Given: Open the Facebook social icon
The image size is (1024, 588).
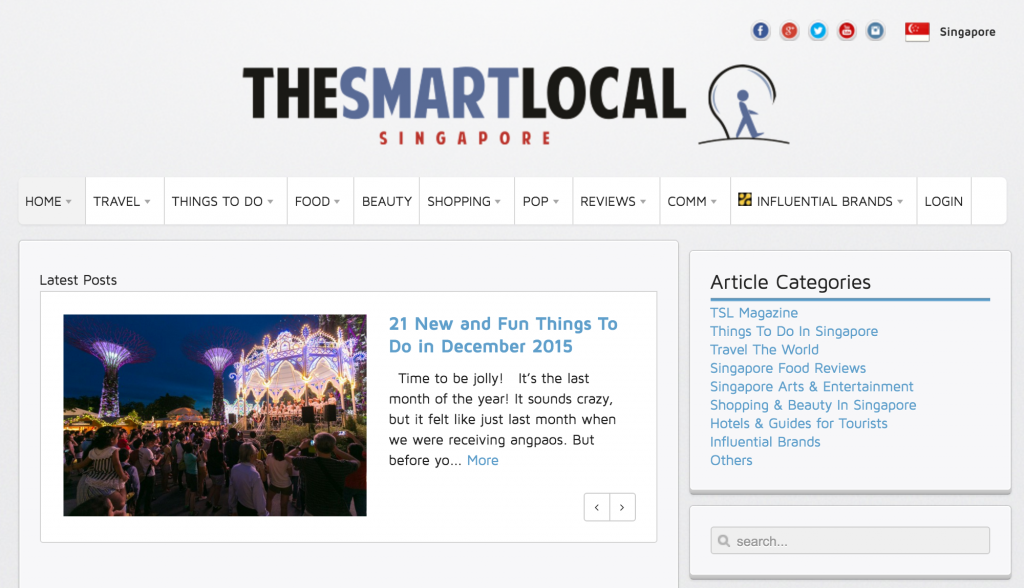Looking at the screenshot, I should pos(760,31).
